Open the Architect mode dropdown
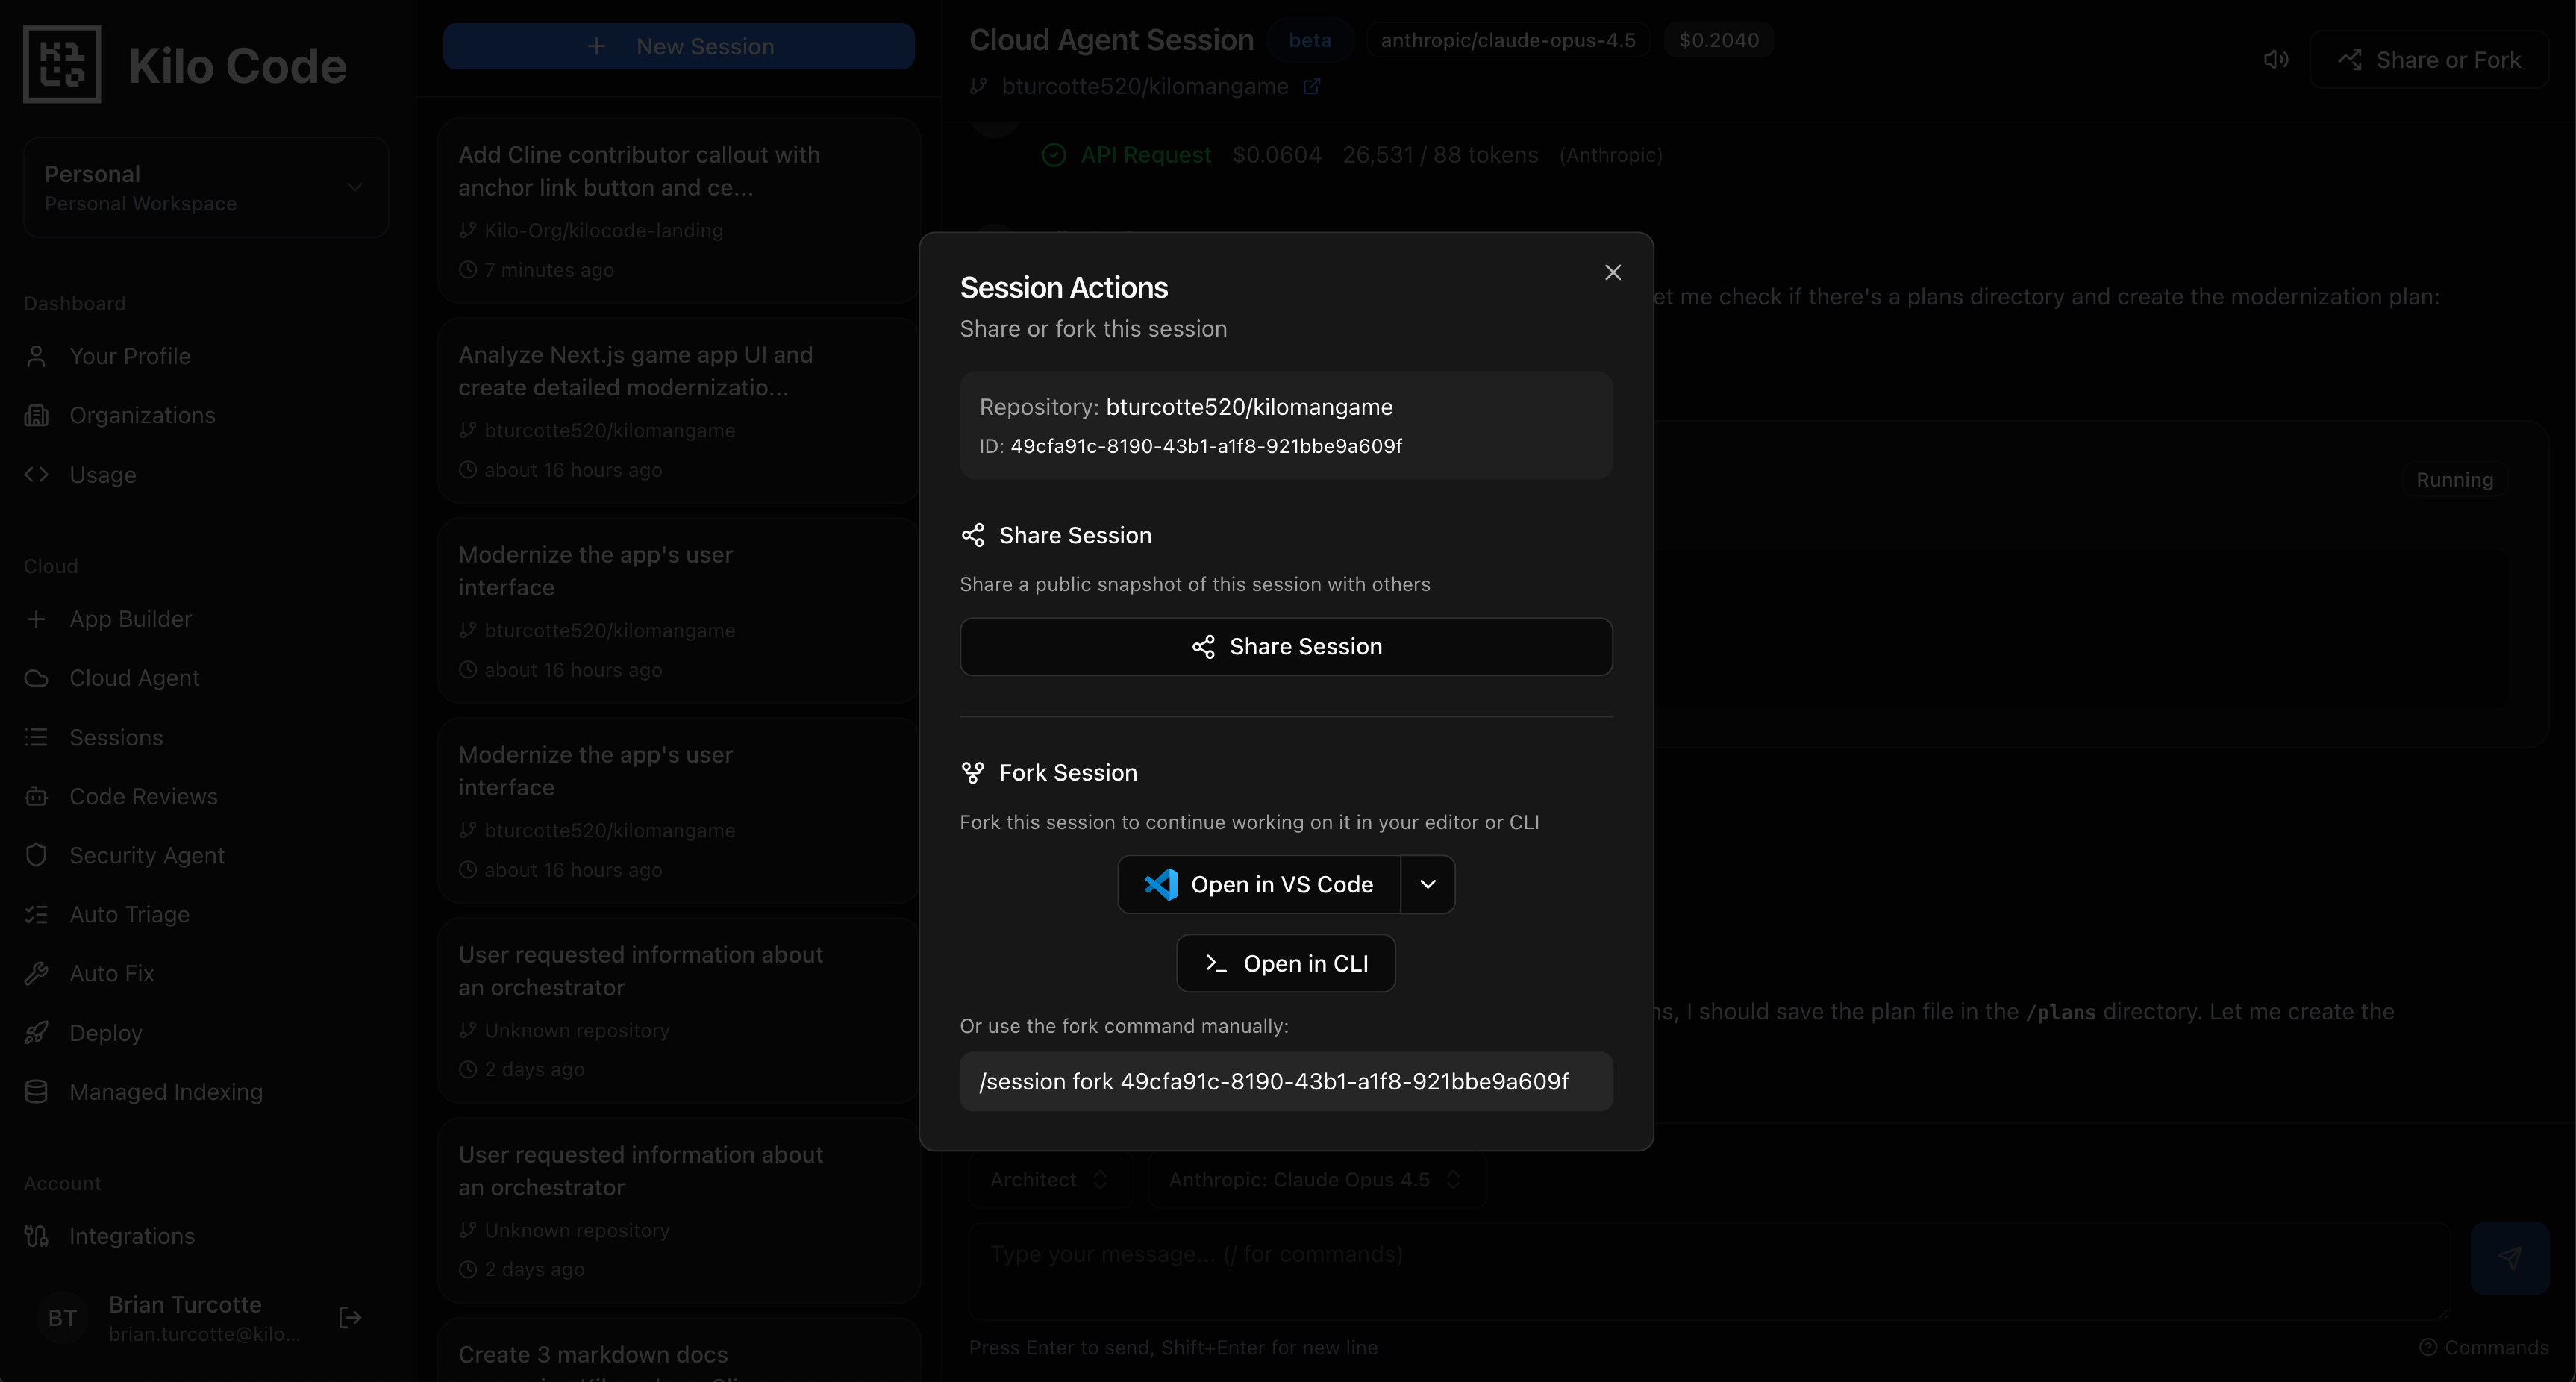Viewport: 2576px width, 1382px height. coord(1049,1179)
